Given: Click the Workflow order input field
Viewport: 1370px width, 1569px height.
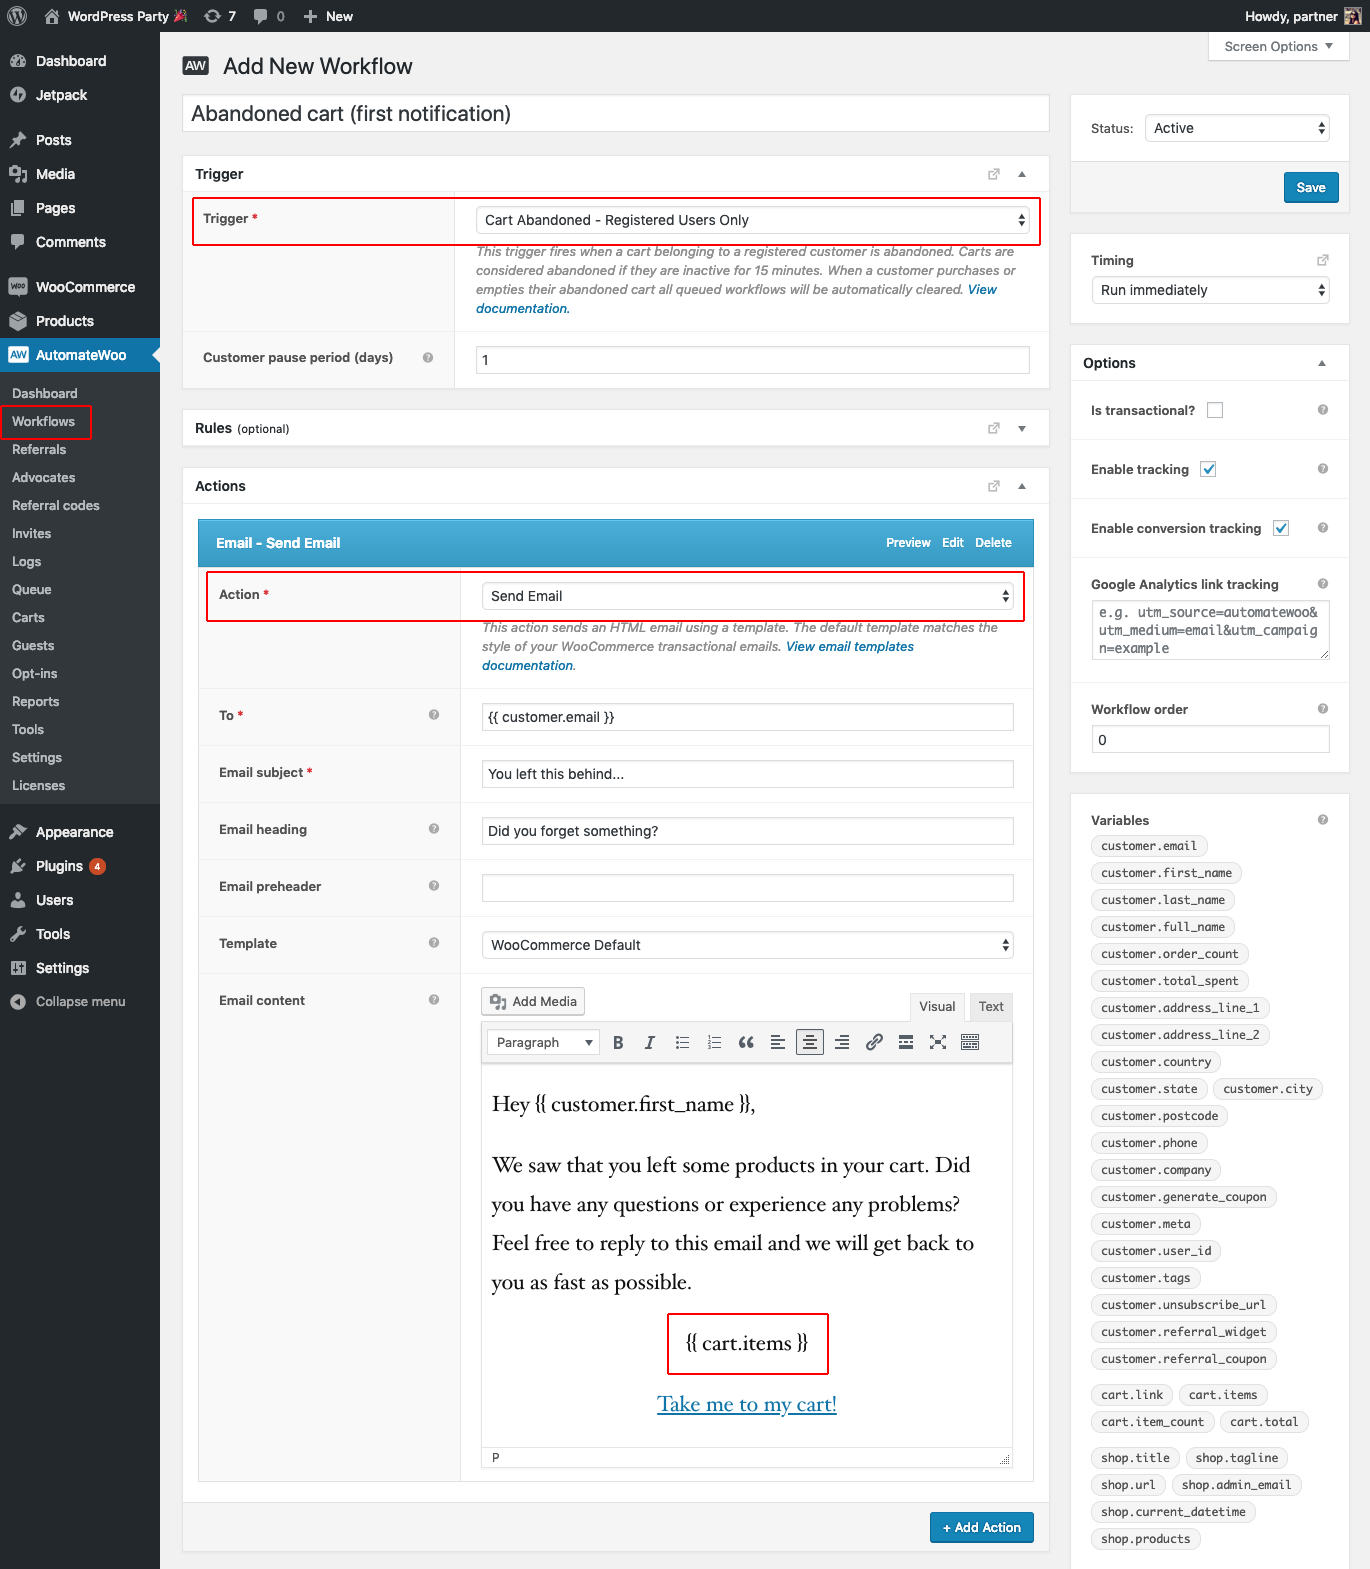Looking at the screenshot, I should point(1210,740).
